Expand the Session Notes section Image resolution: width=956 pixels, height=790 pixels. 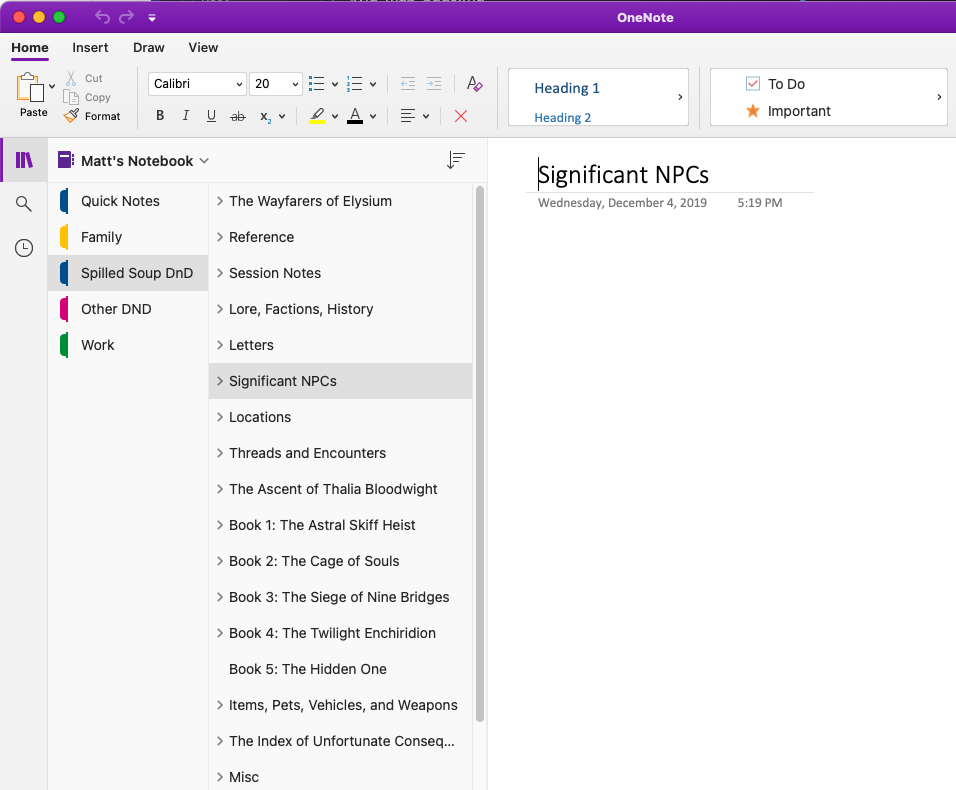(219, 273)
